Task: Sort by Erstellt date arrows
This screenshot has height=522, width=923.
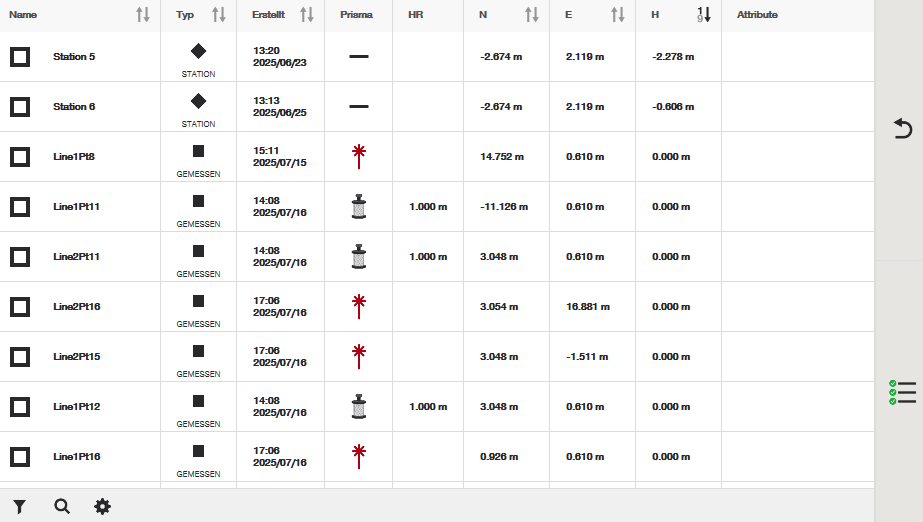Action: pos(307,15)
